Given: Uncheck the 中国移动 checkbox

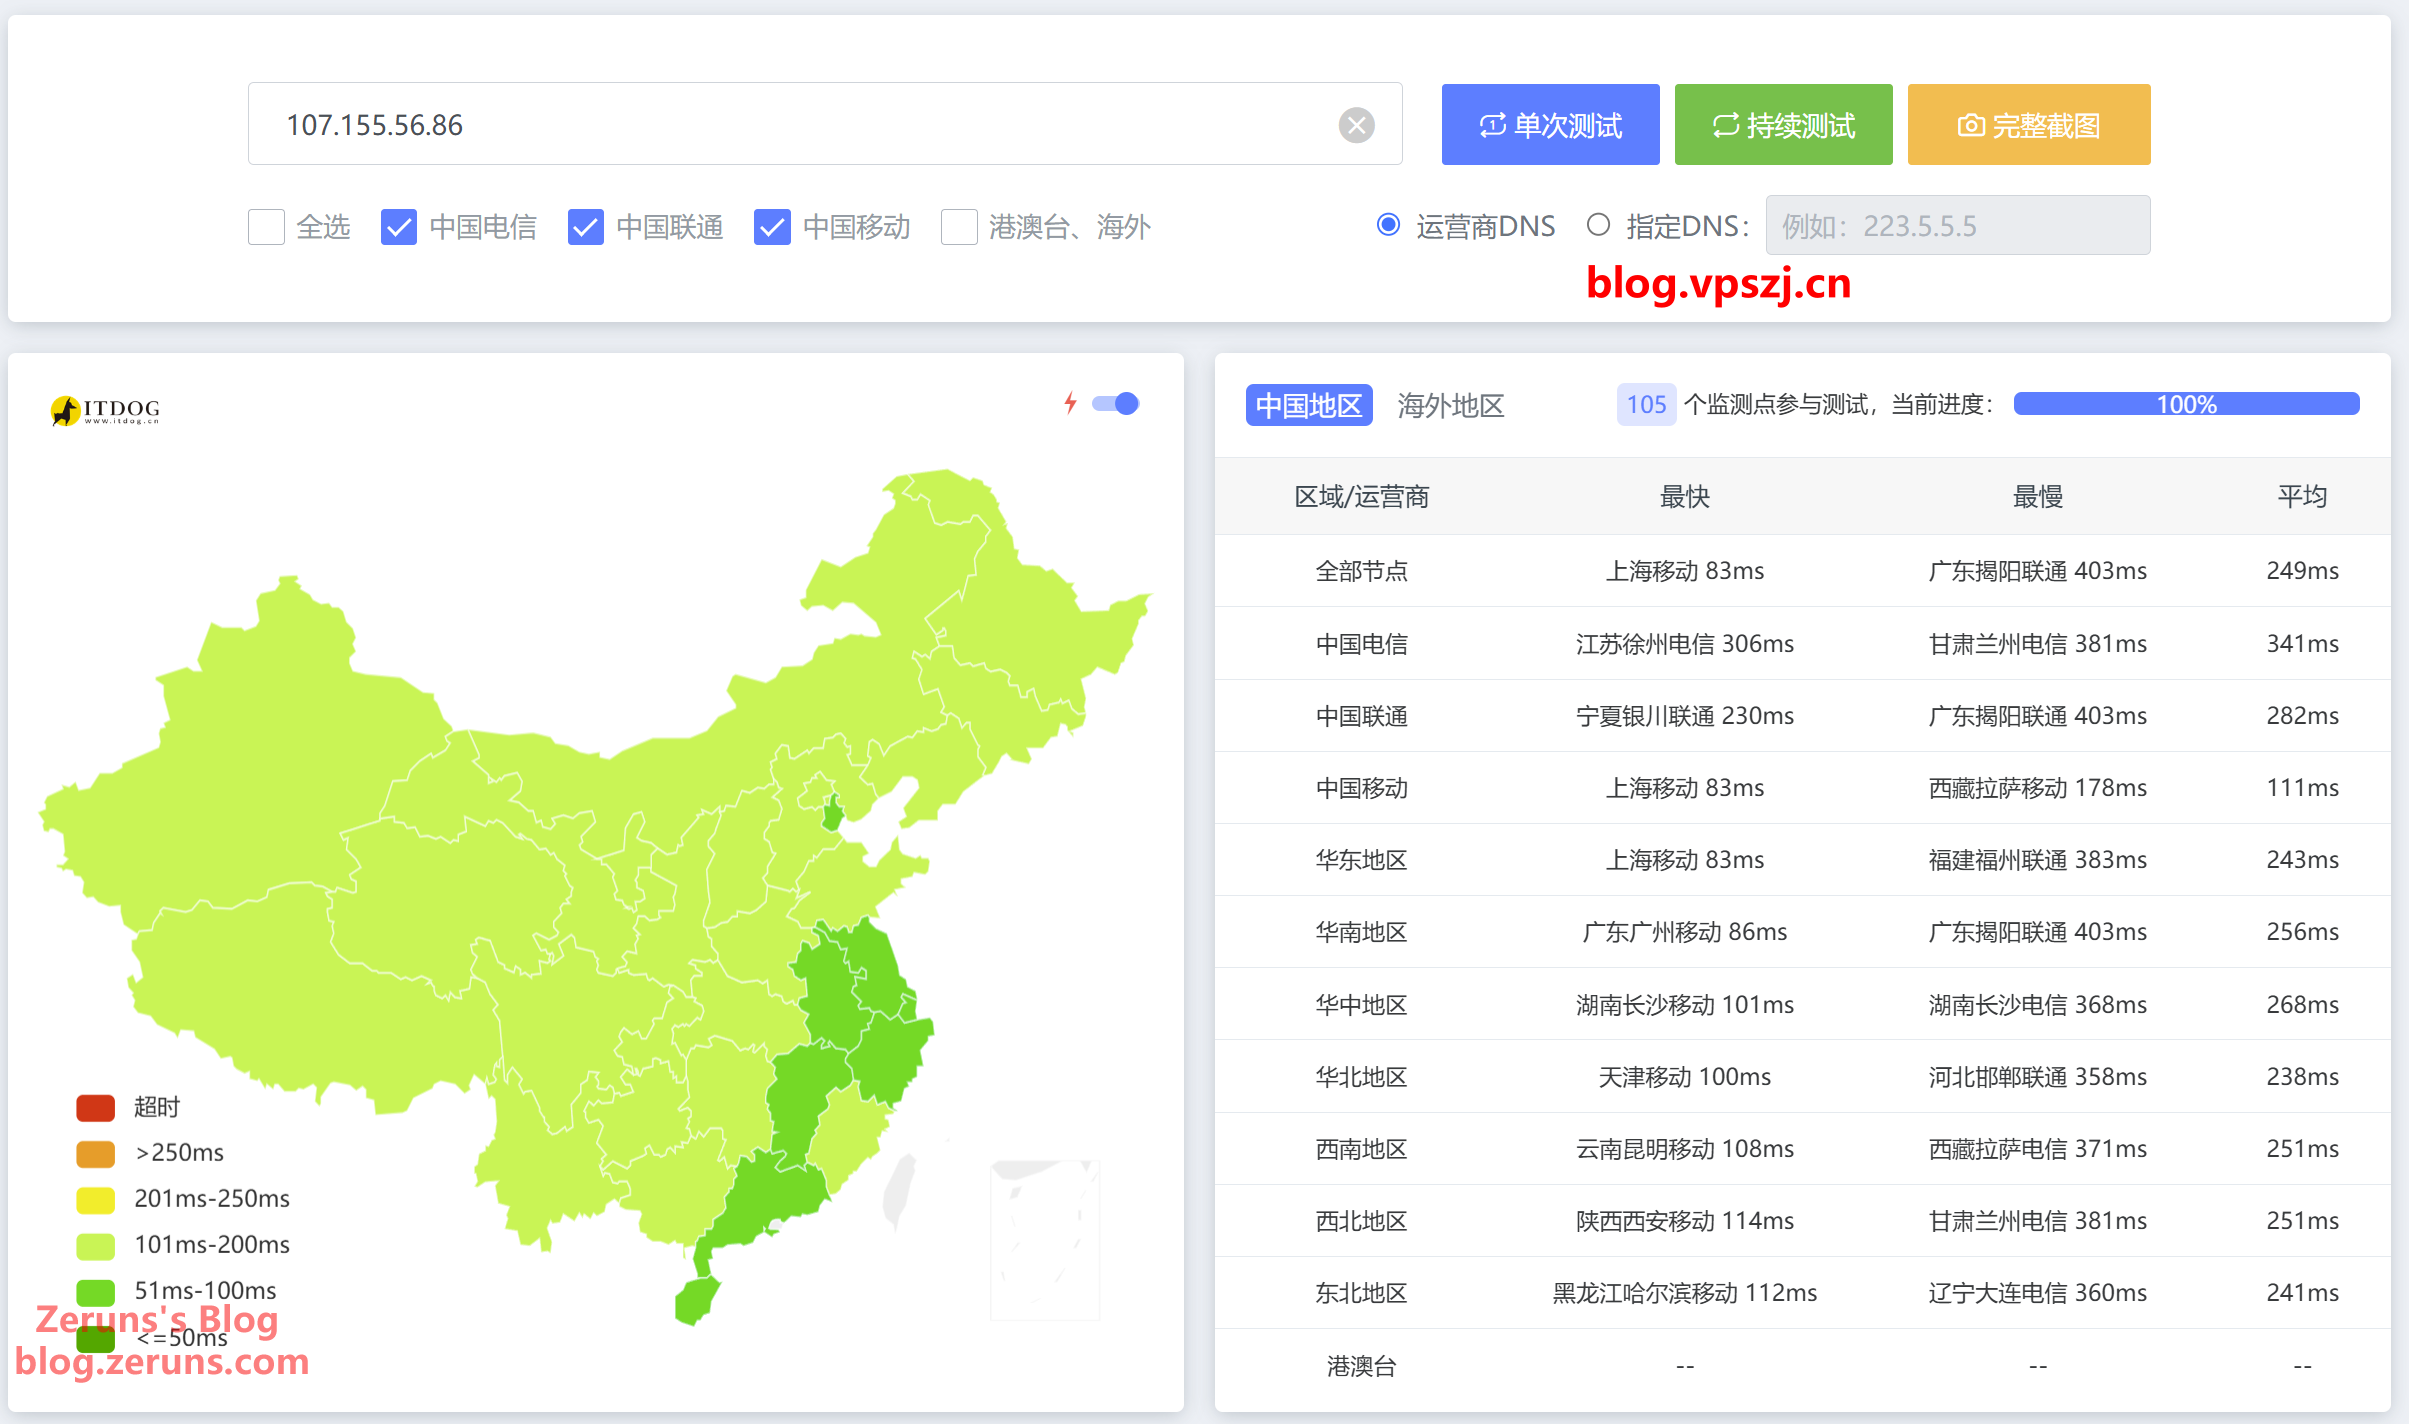Looking at the screenshot, I should (772, 227).
